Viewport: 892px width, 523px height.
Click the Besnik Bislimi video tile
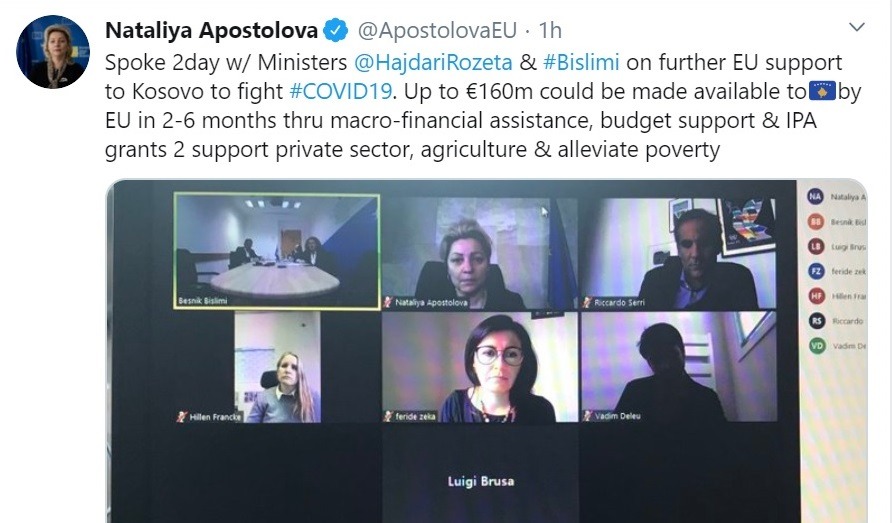click(x=277, y=251)
